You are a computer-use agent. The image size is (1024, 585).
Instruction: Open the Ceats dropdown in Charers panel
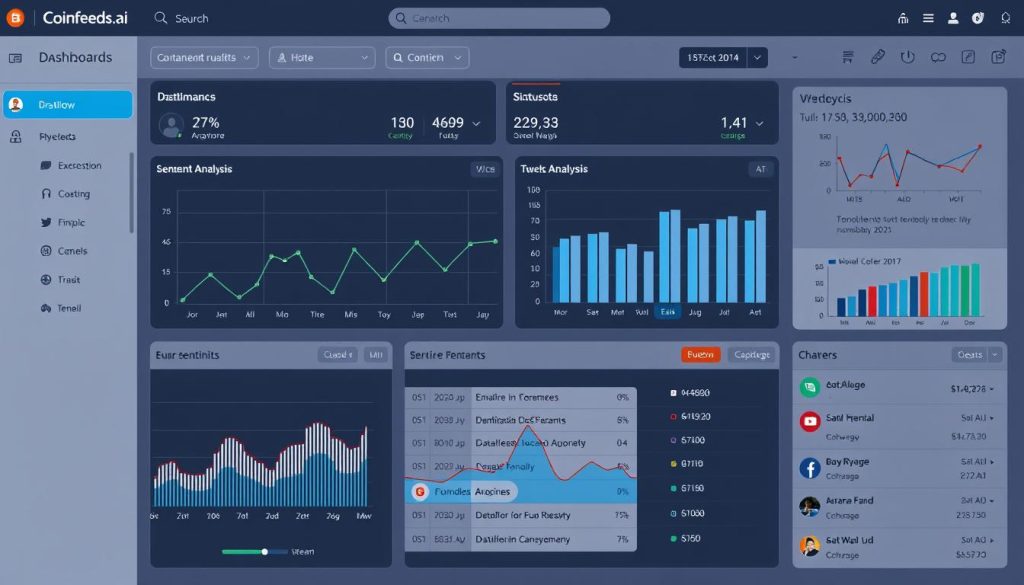pos(976,355)
